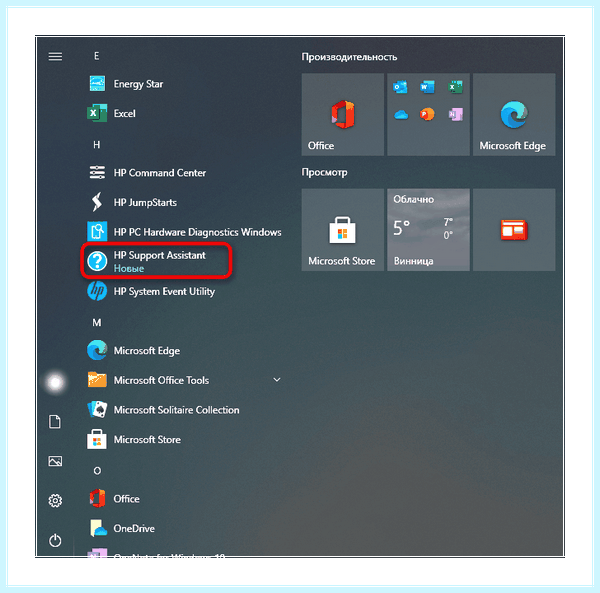Launch the HP System Event Utility icon
The width and height of the screenshot is (600, 593).
point(97,291)
